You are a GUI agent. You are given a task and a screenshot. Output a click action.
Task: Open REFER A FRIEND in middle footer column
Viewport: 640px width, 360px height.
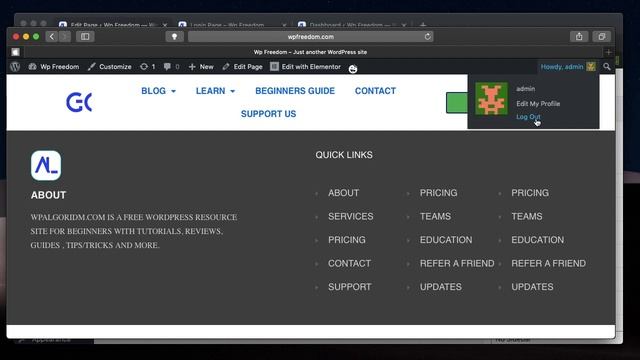pos(457,264)
